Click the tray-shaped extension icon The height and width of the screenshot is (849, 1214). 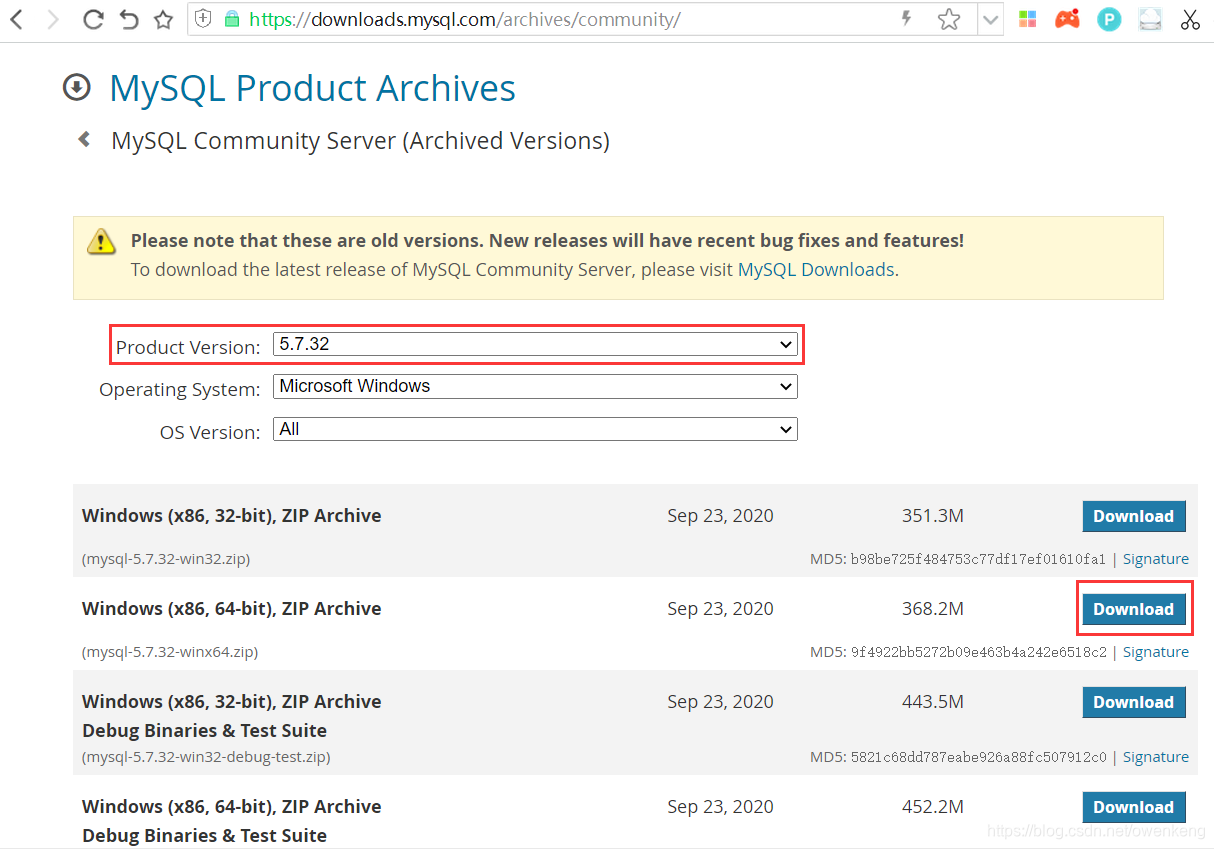pos(1150,19)
